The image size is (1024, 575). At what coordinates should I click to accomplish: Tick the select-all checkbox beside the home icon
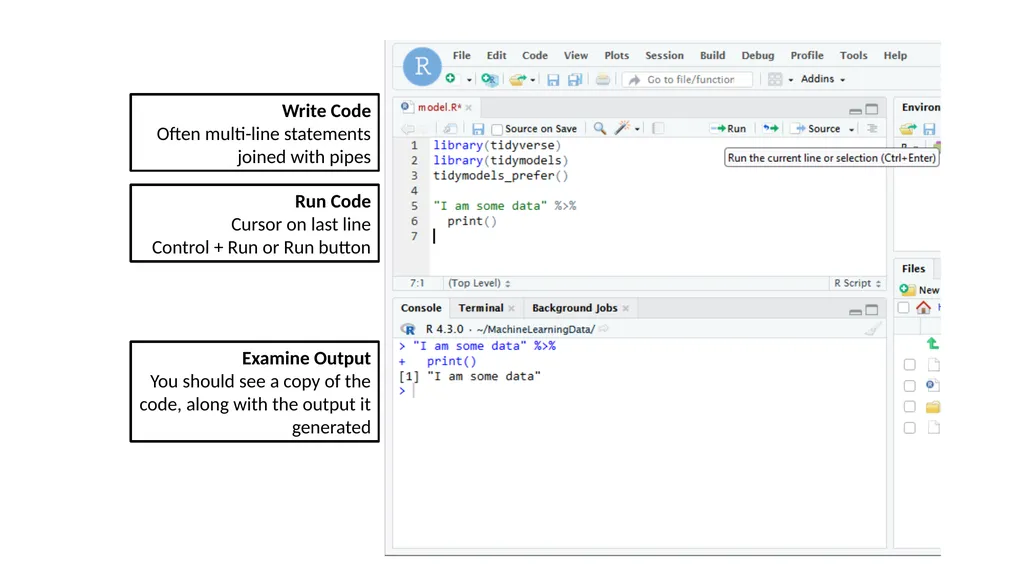[904, 308]
